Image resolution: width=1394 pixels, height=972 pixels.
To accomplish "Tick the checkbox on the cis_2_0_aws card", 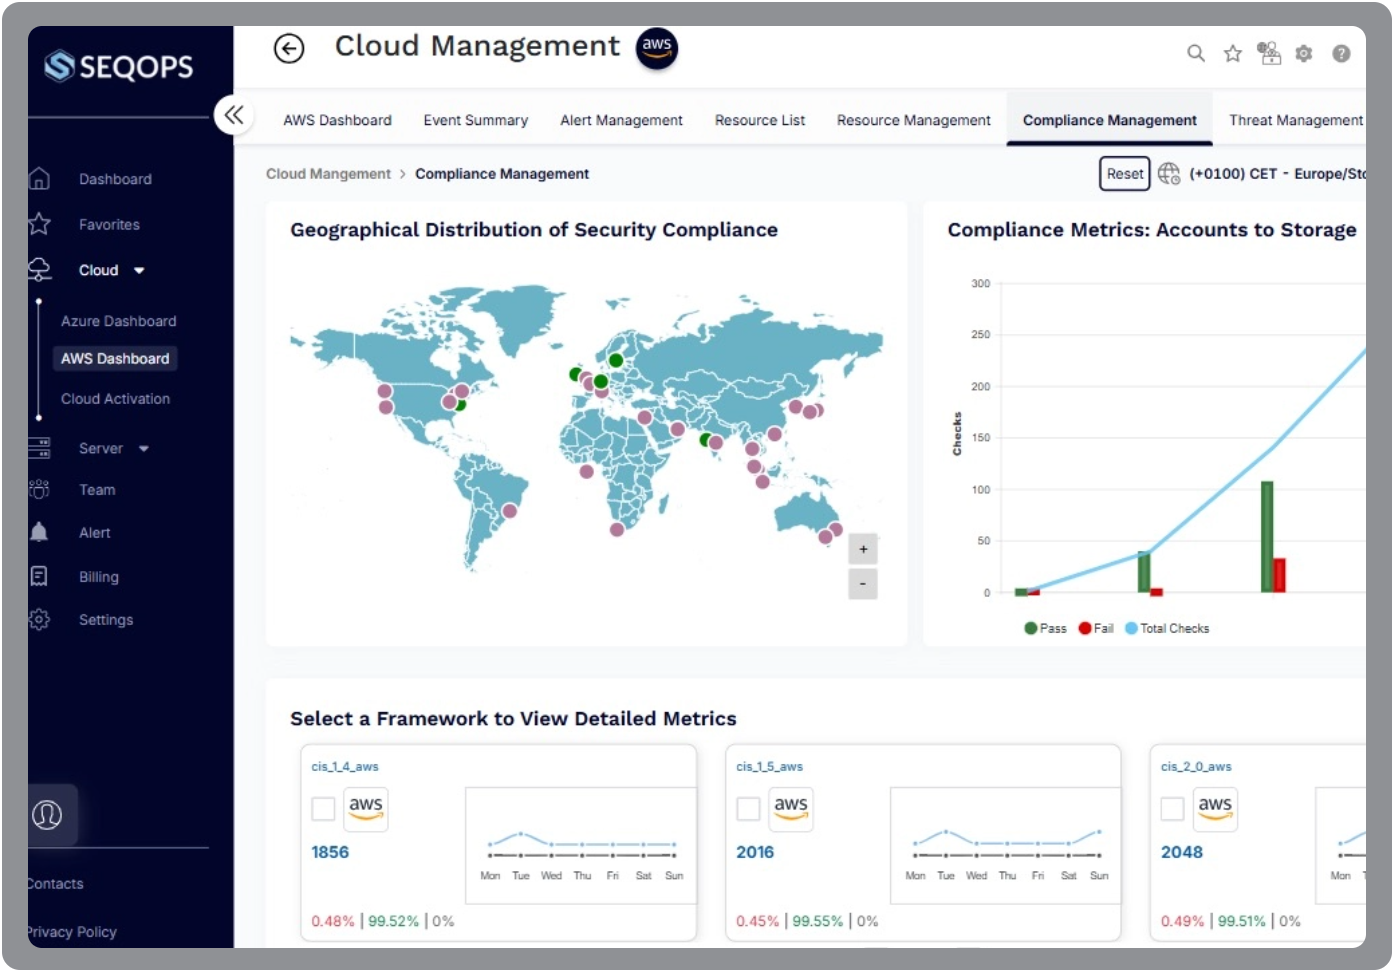I will point(1172,808).
